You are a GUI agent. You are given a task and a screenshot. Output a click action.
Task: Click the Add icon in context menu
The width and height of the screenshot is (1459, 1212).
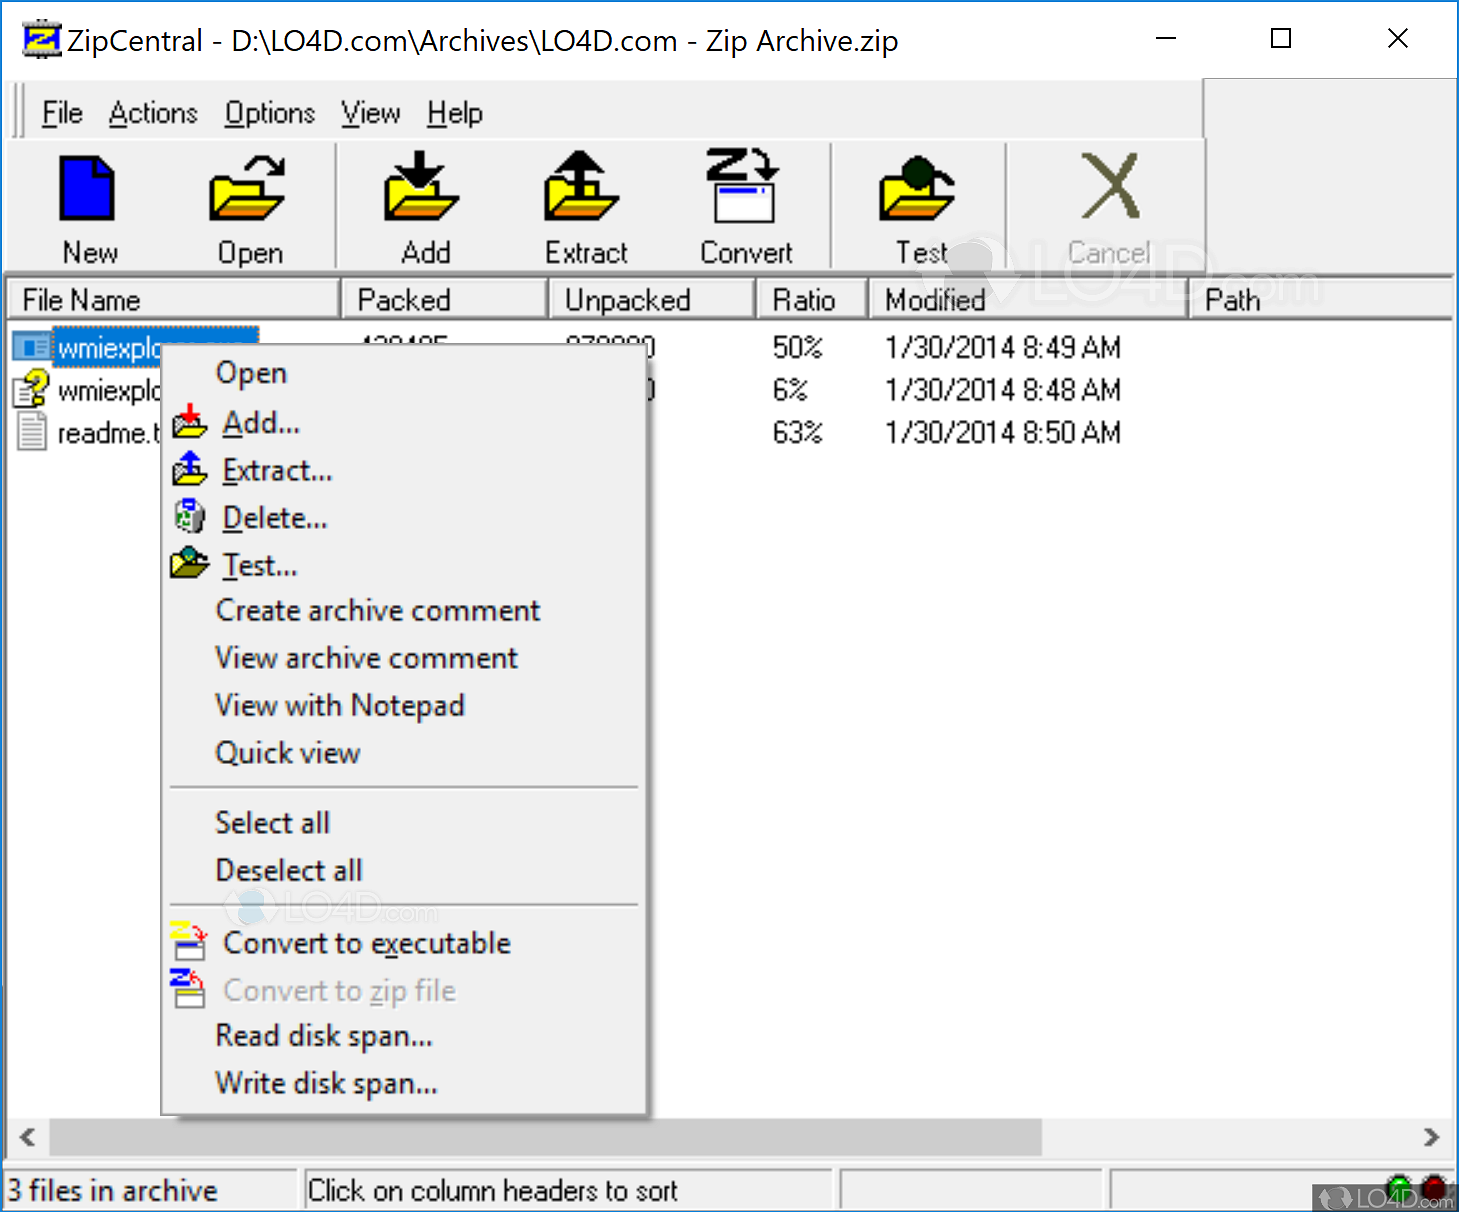point(190,422)
